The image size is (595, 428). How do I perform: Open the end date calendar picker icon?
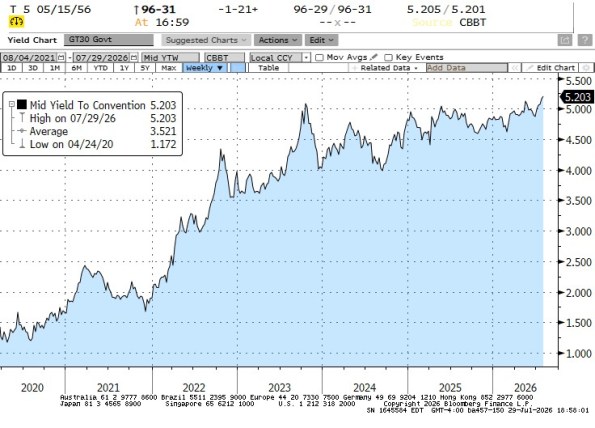coord(134,58)
